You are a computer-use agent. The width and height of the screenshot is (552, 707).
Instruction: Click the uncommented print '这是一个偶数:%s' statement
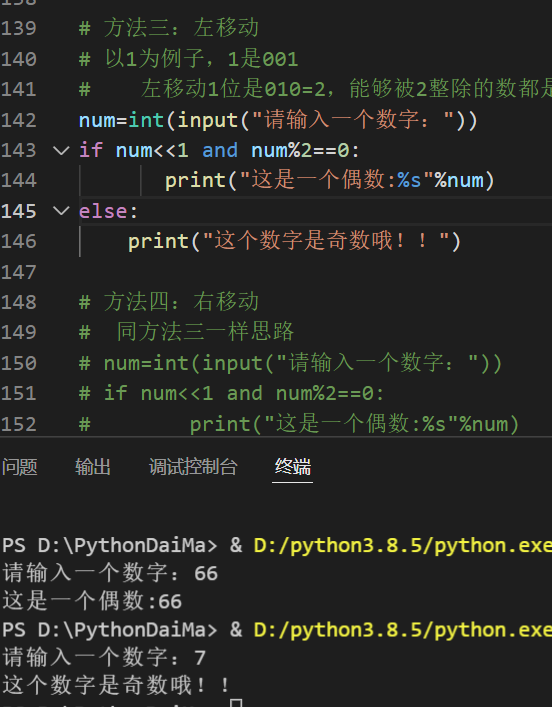click(330, 180)
